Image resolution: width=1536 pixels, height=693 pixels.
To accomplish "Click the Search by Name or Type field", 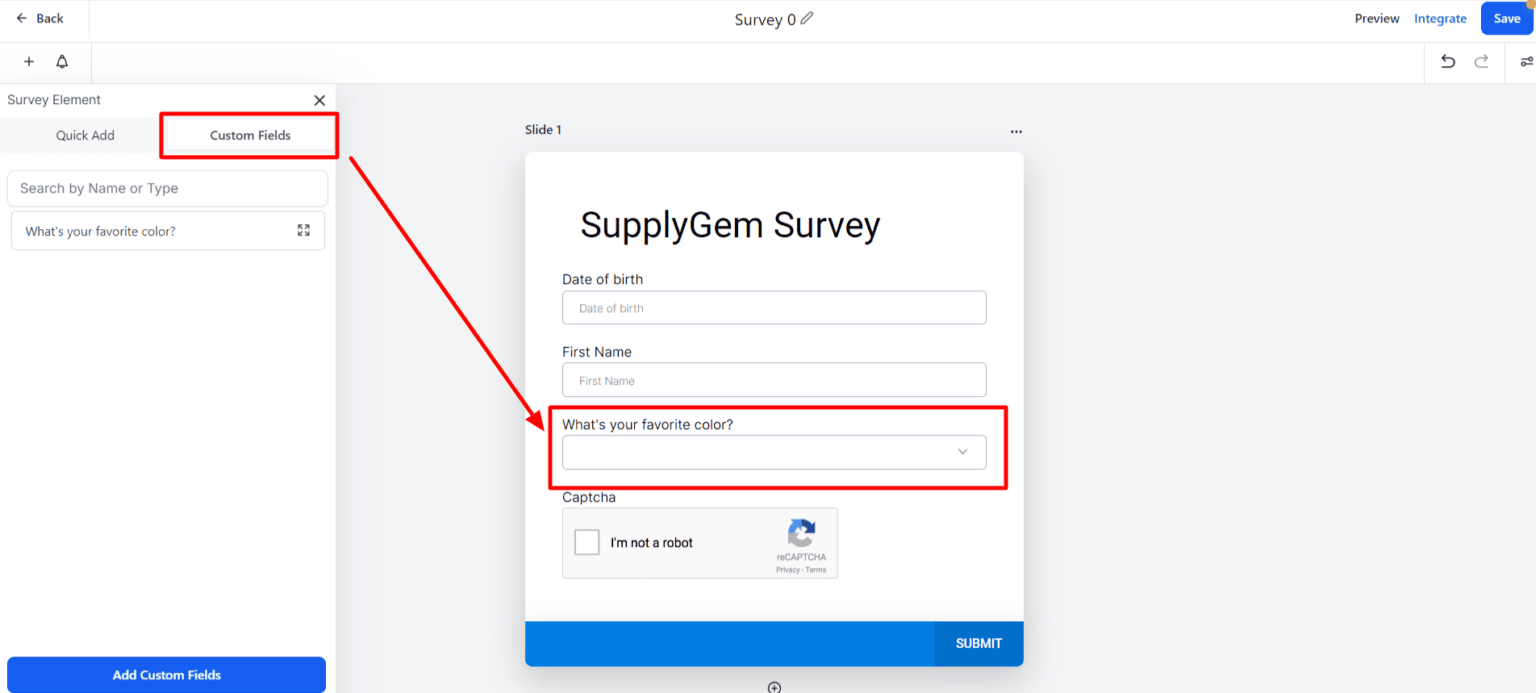I will [167, 188].
